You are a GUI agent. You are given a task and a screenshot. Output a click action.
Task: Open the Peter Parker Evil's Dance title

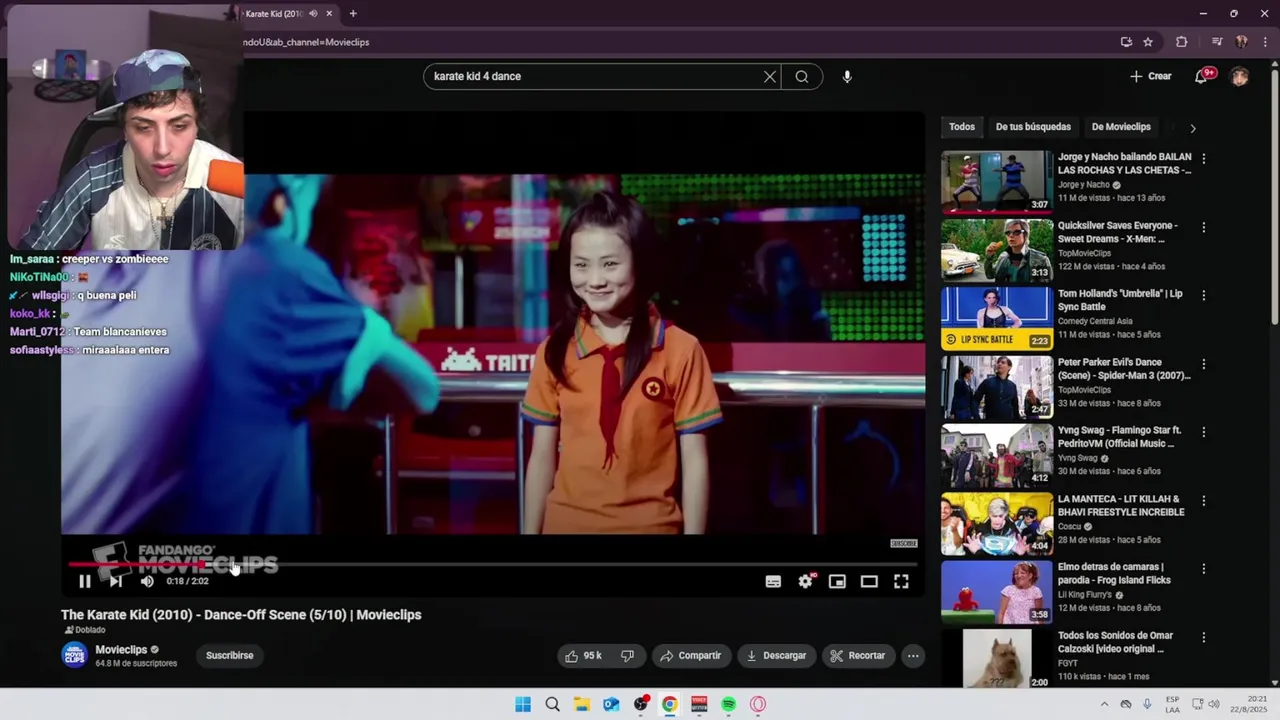(x=1124, y=368)
